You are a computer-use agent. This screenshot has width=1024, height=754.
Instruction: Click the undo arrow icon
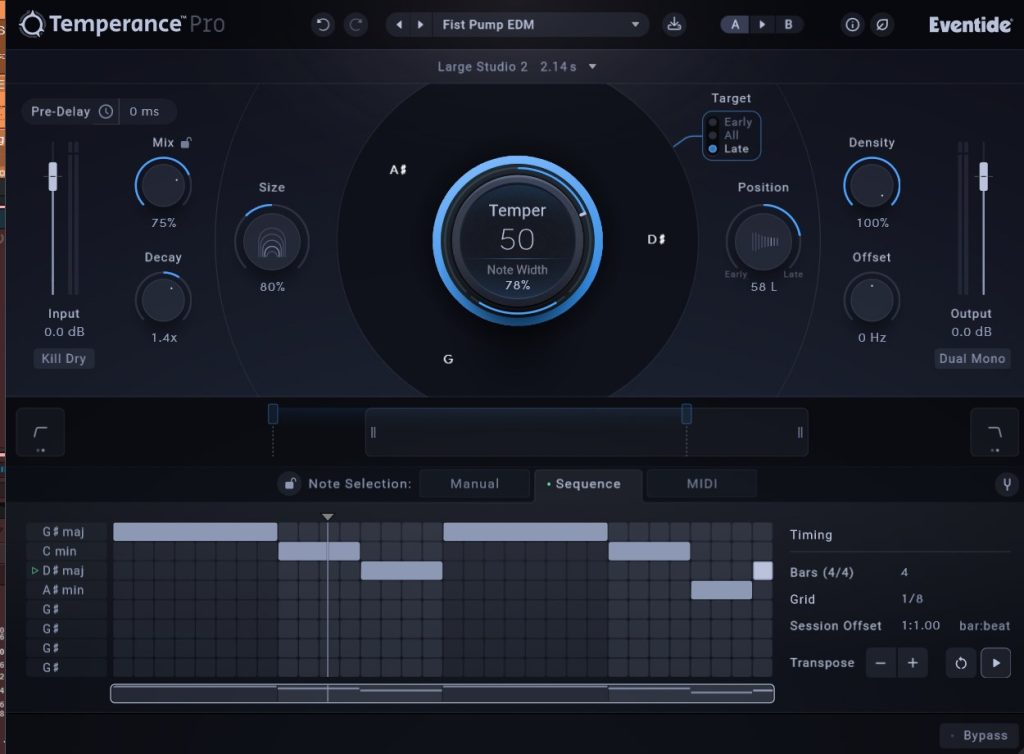322,25
